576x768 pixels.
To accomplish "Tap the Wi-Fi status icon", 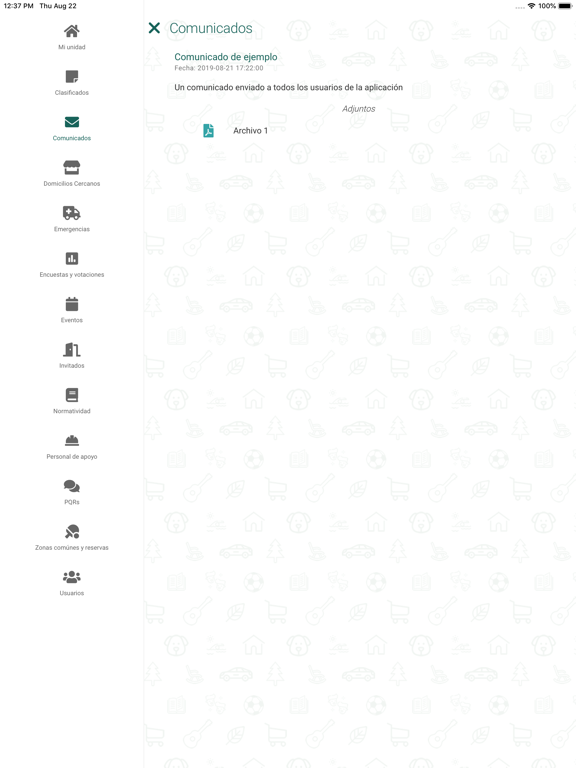I will 531,6.
